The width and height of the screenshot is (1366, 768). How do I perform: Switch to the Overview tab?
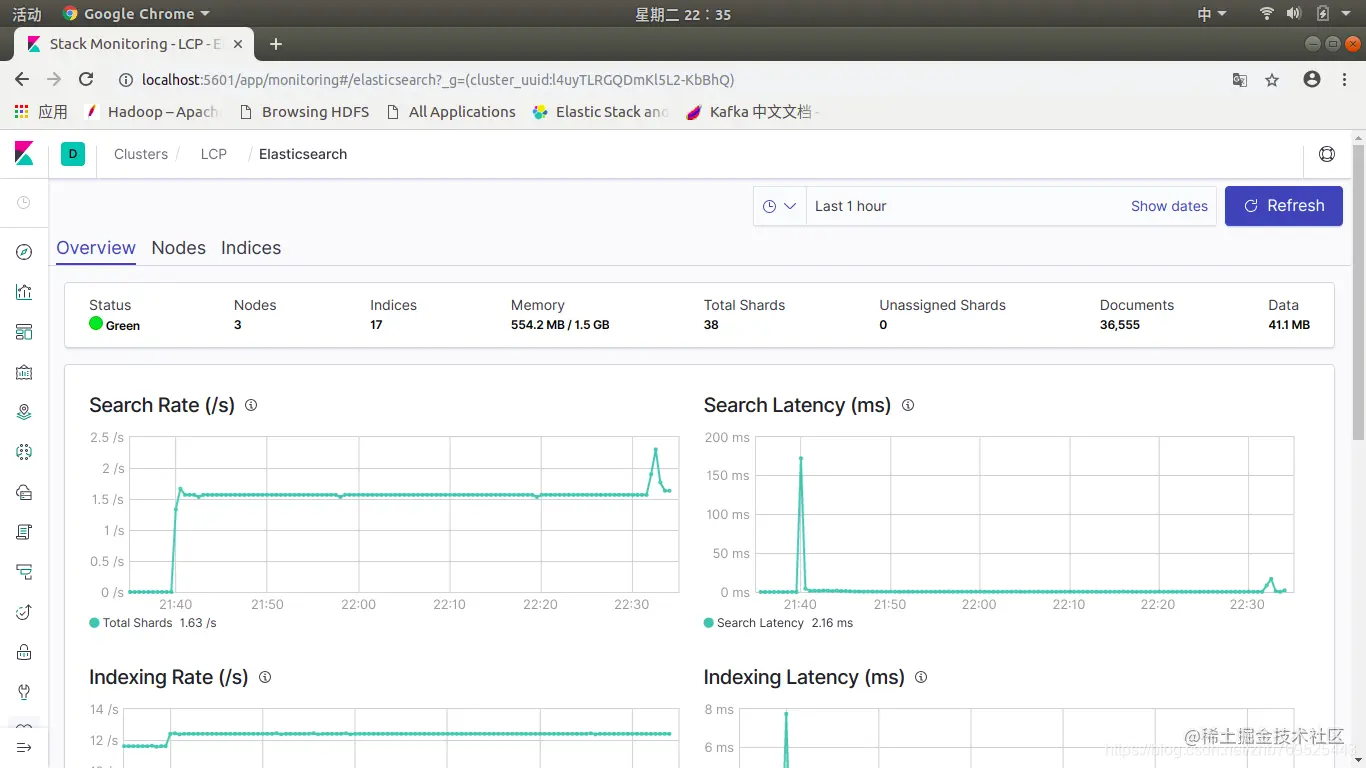pos(96,248)
